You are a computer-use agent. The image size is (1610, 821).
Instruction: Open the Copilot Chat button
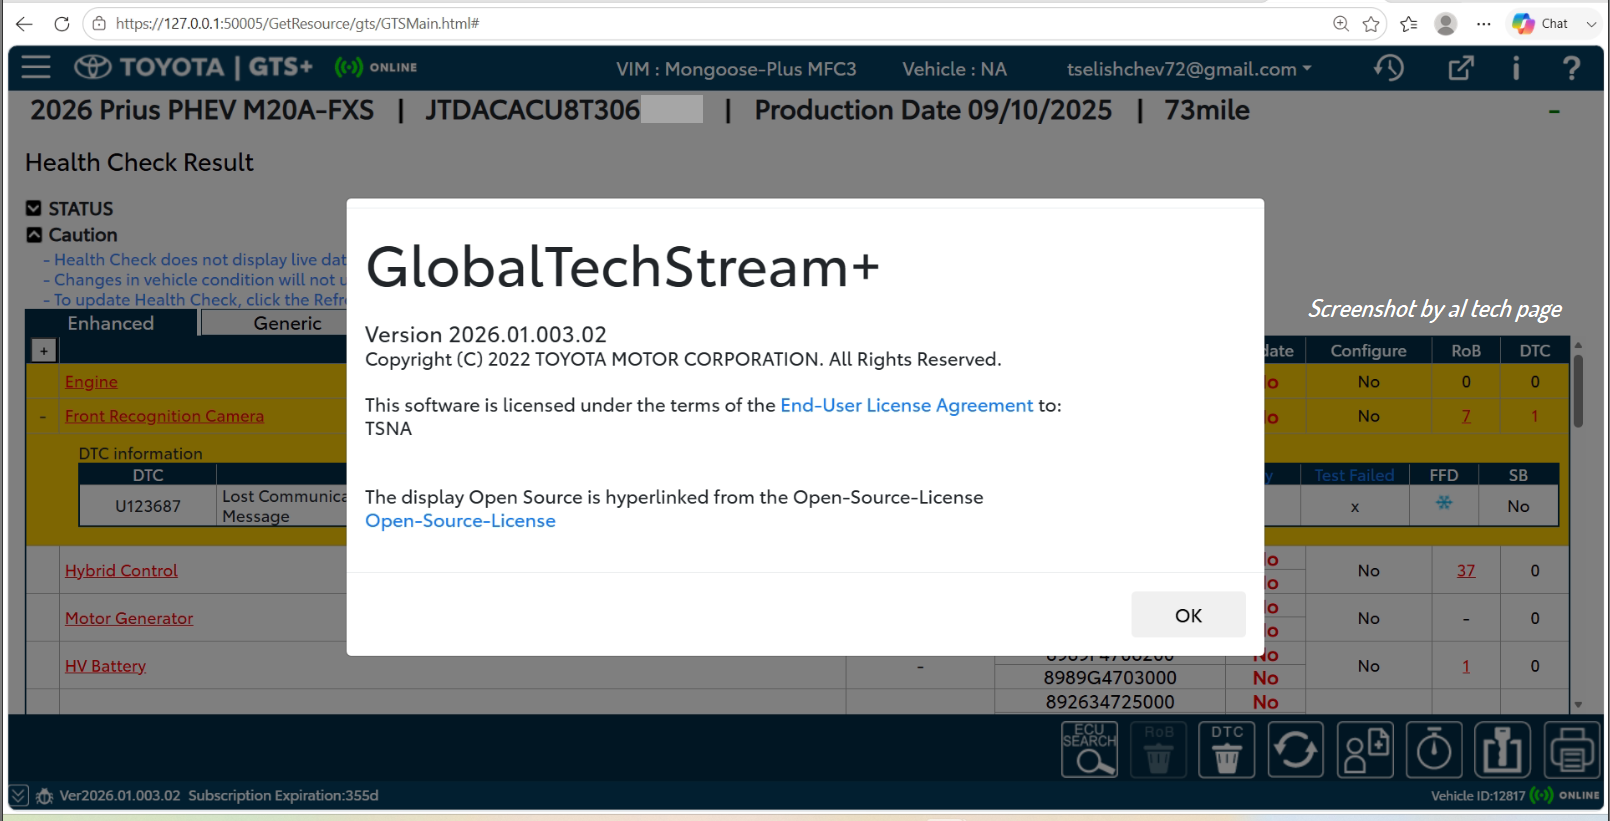1541,24
